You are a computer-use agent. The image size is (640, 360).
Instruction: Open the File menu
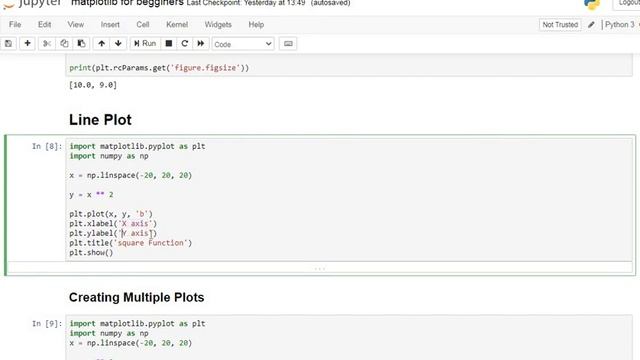[15, 24]
